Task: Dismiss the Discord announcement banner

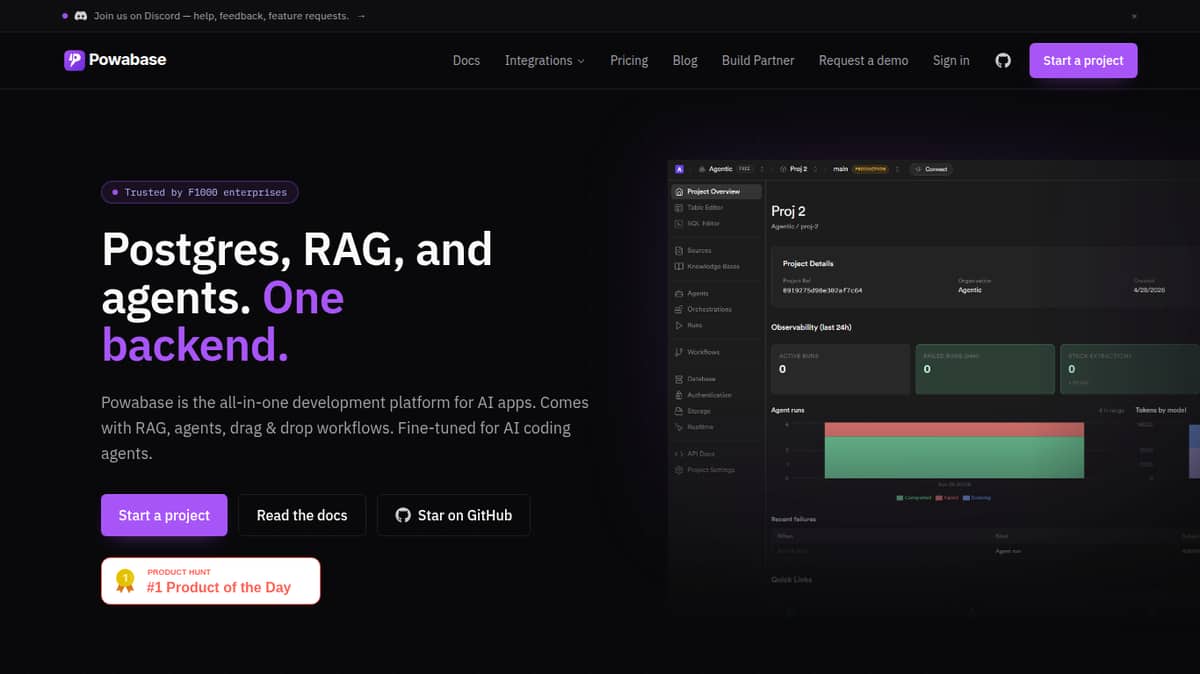Action: (1134, 16)
